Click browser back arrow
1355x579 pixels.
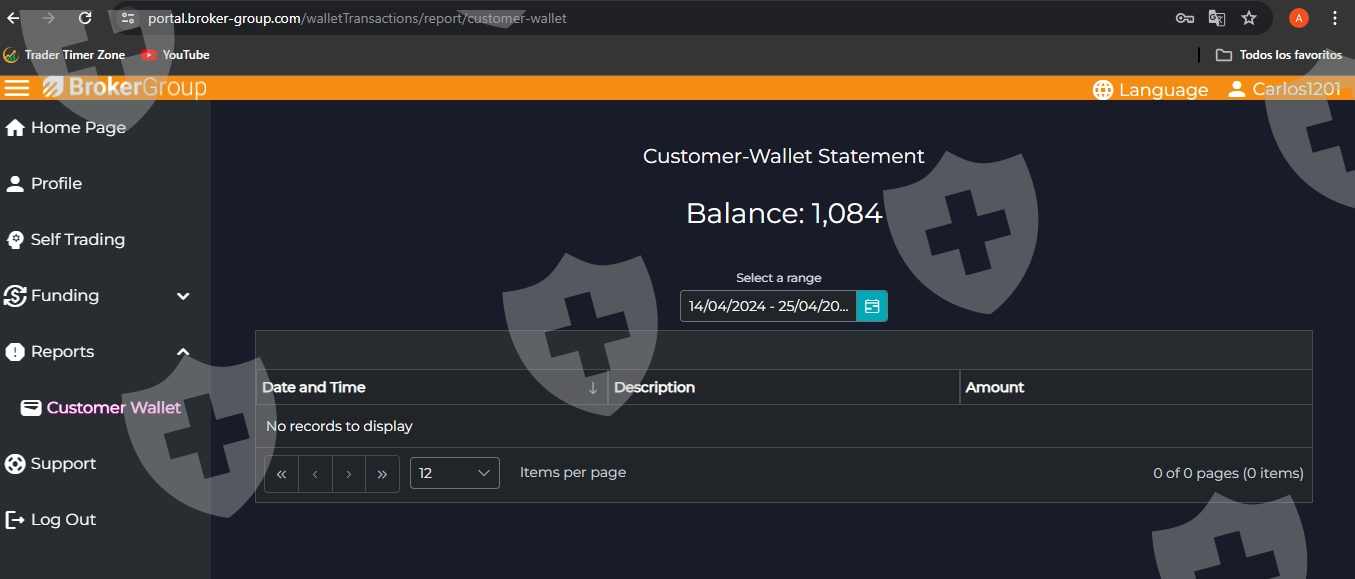(x=13, y=18)
